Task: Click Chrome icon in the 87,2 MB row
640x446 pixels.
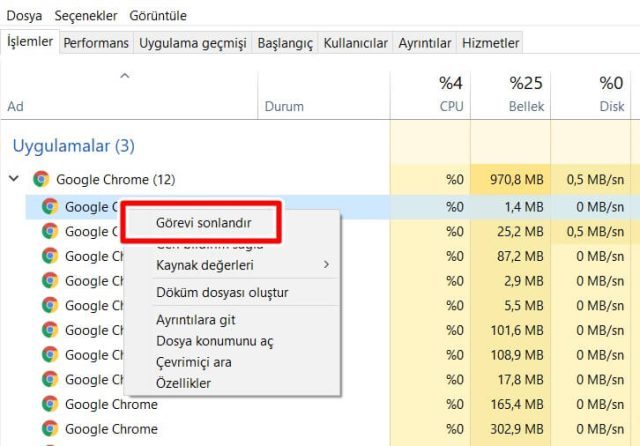Action: click(x=50, y=256)
